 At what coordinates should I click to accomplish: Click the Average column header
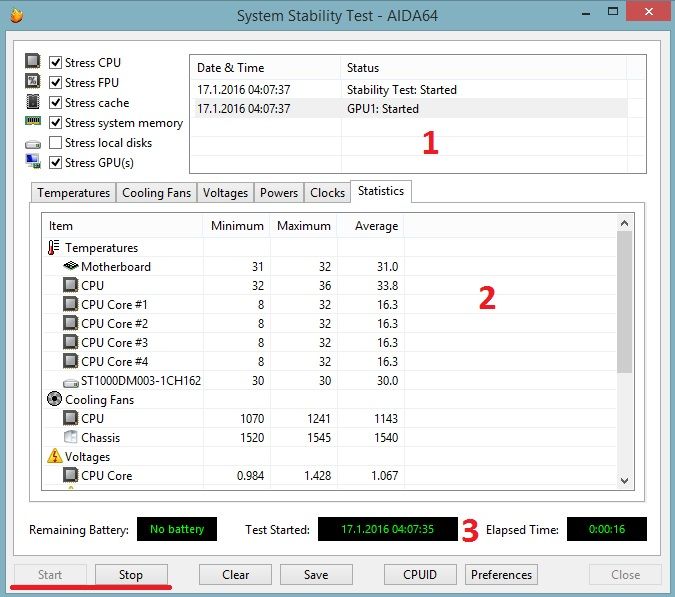[x=371, y=226]
